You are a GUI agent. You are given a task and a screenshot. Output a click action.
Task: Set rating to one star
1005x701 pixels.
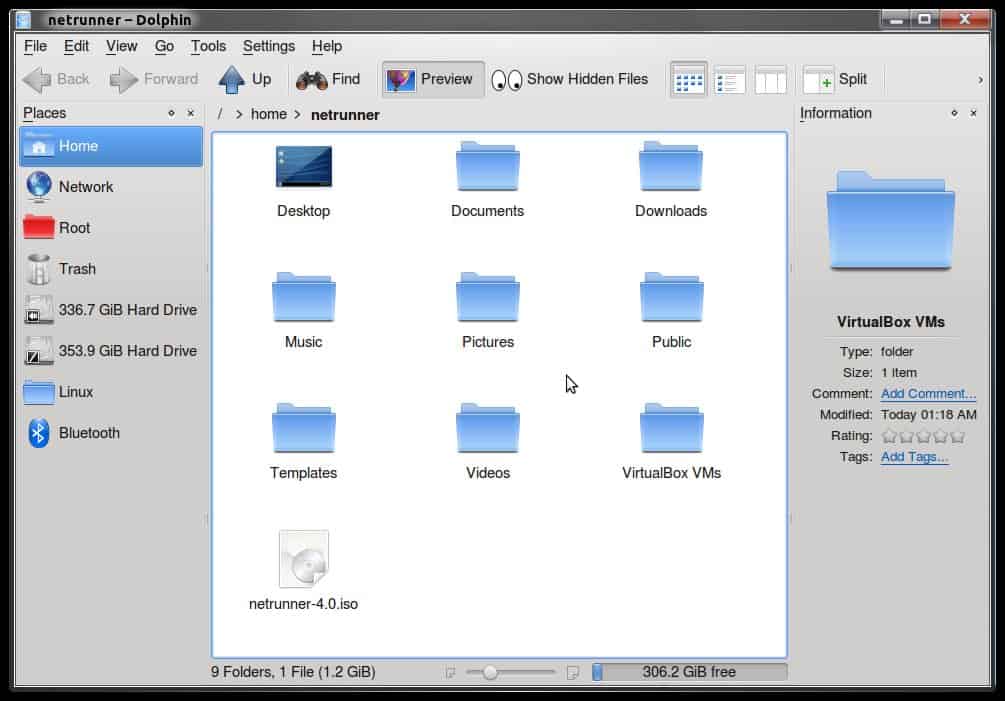[x=889, y=436]
